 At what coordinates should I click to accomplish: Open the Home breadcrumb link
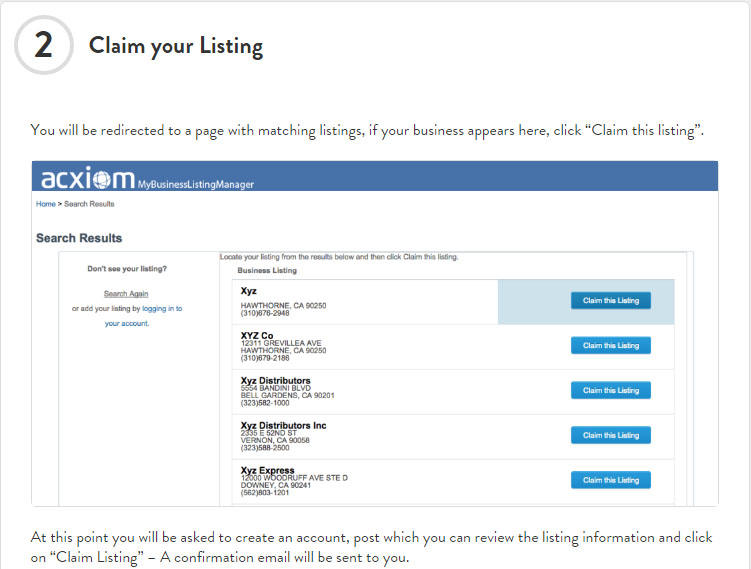point(46,204)
